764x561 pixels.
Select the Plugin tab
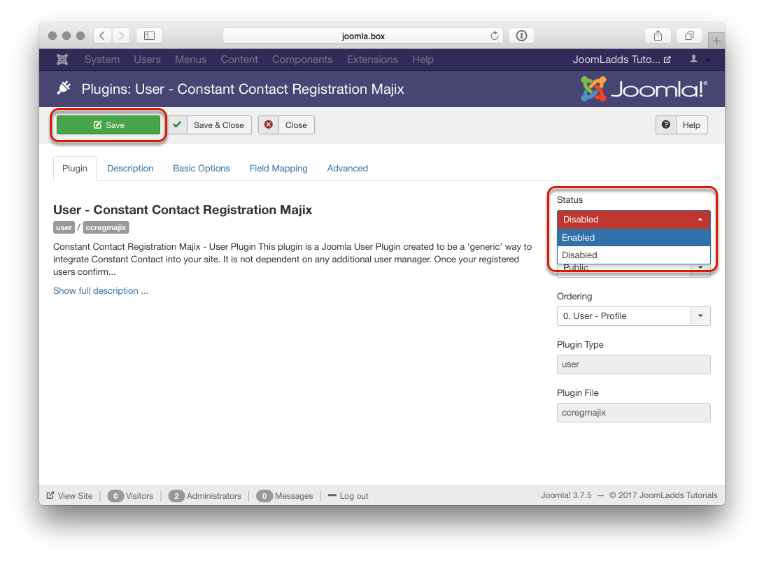click(x=75, y=169)
